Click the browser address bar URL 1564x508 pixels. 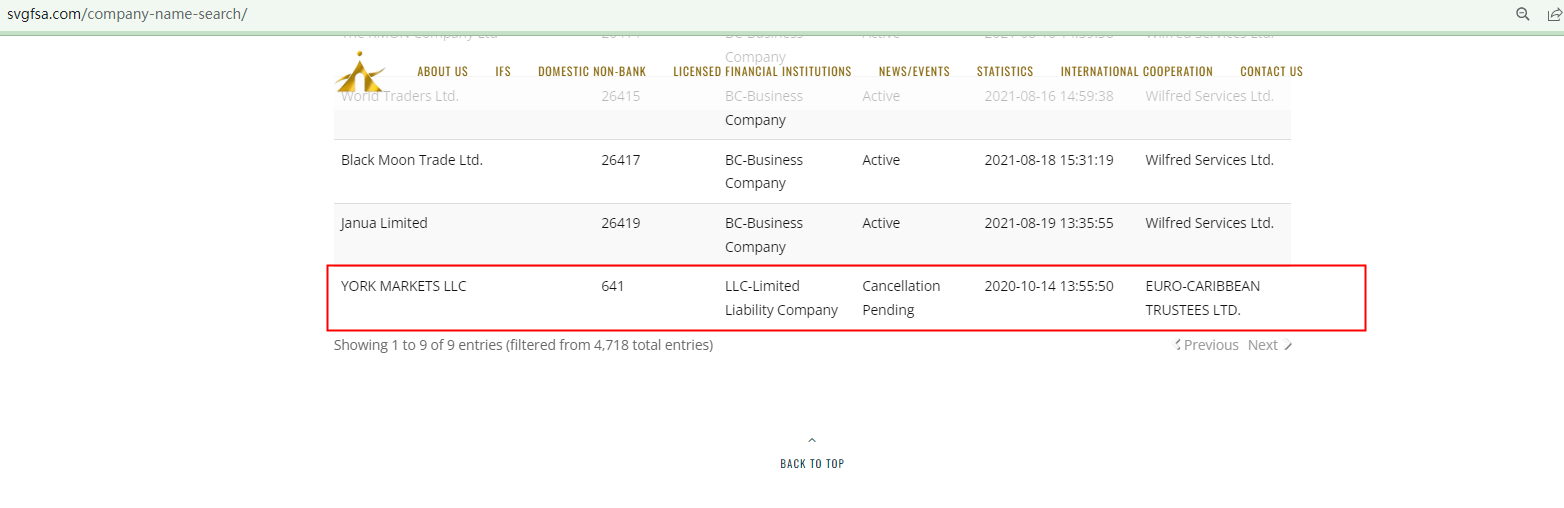coord(127,14)
